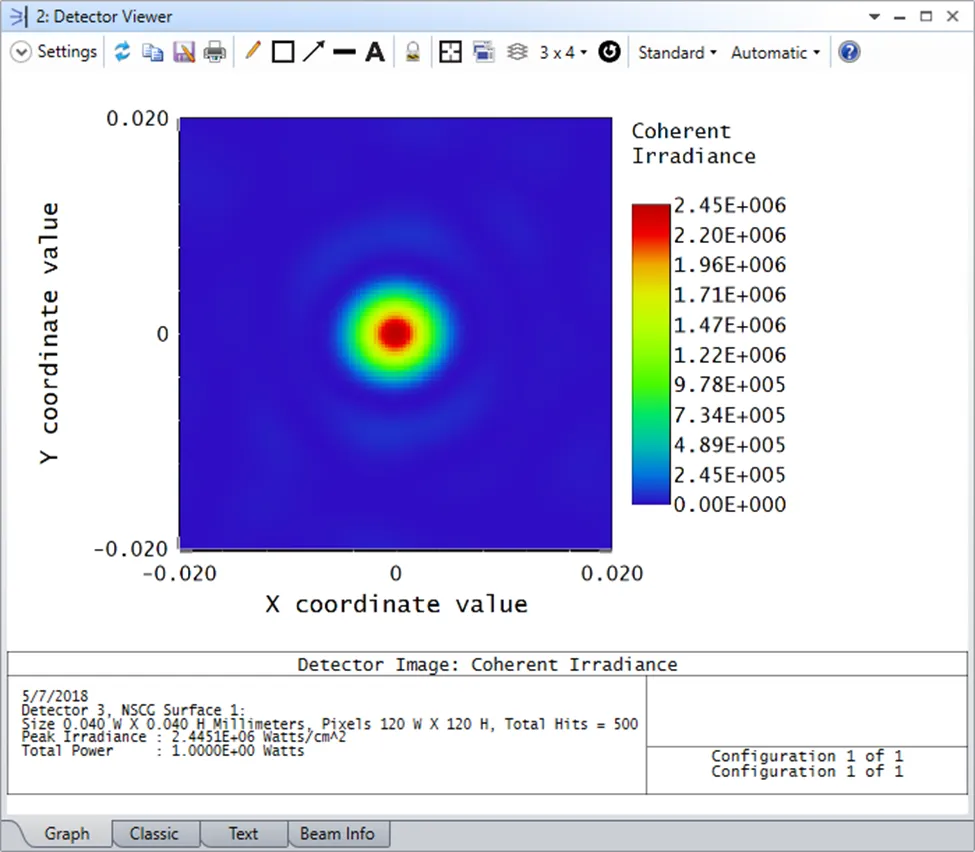Viewport: 975px width, 852px height.
Task: Select the pencil annotation tool
Action: click(252, 52)
